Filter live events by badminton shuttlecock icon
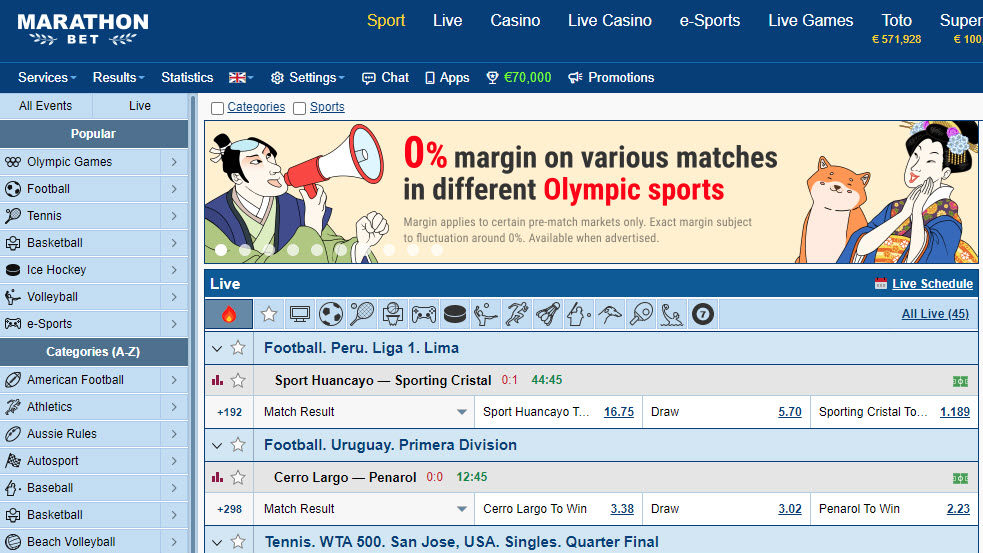Screen dimensions: 983x553 tap(548, 314)
